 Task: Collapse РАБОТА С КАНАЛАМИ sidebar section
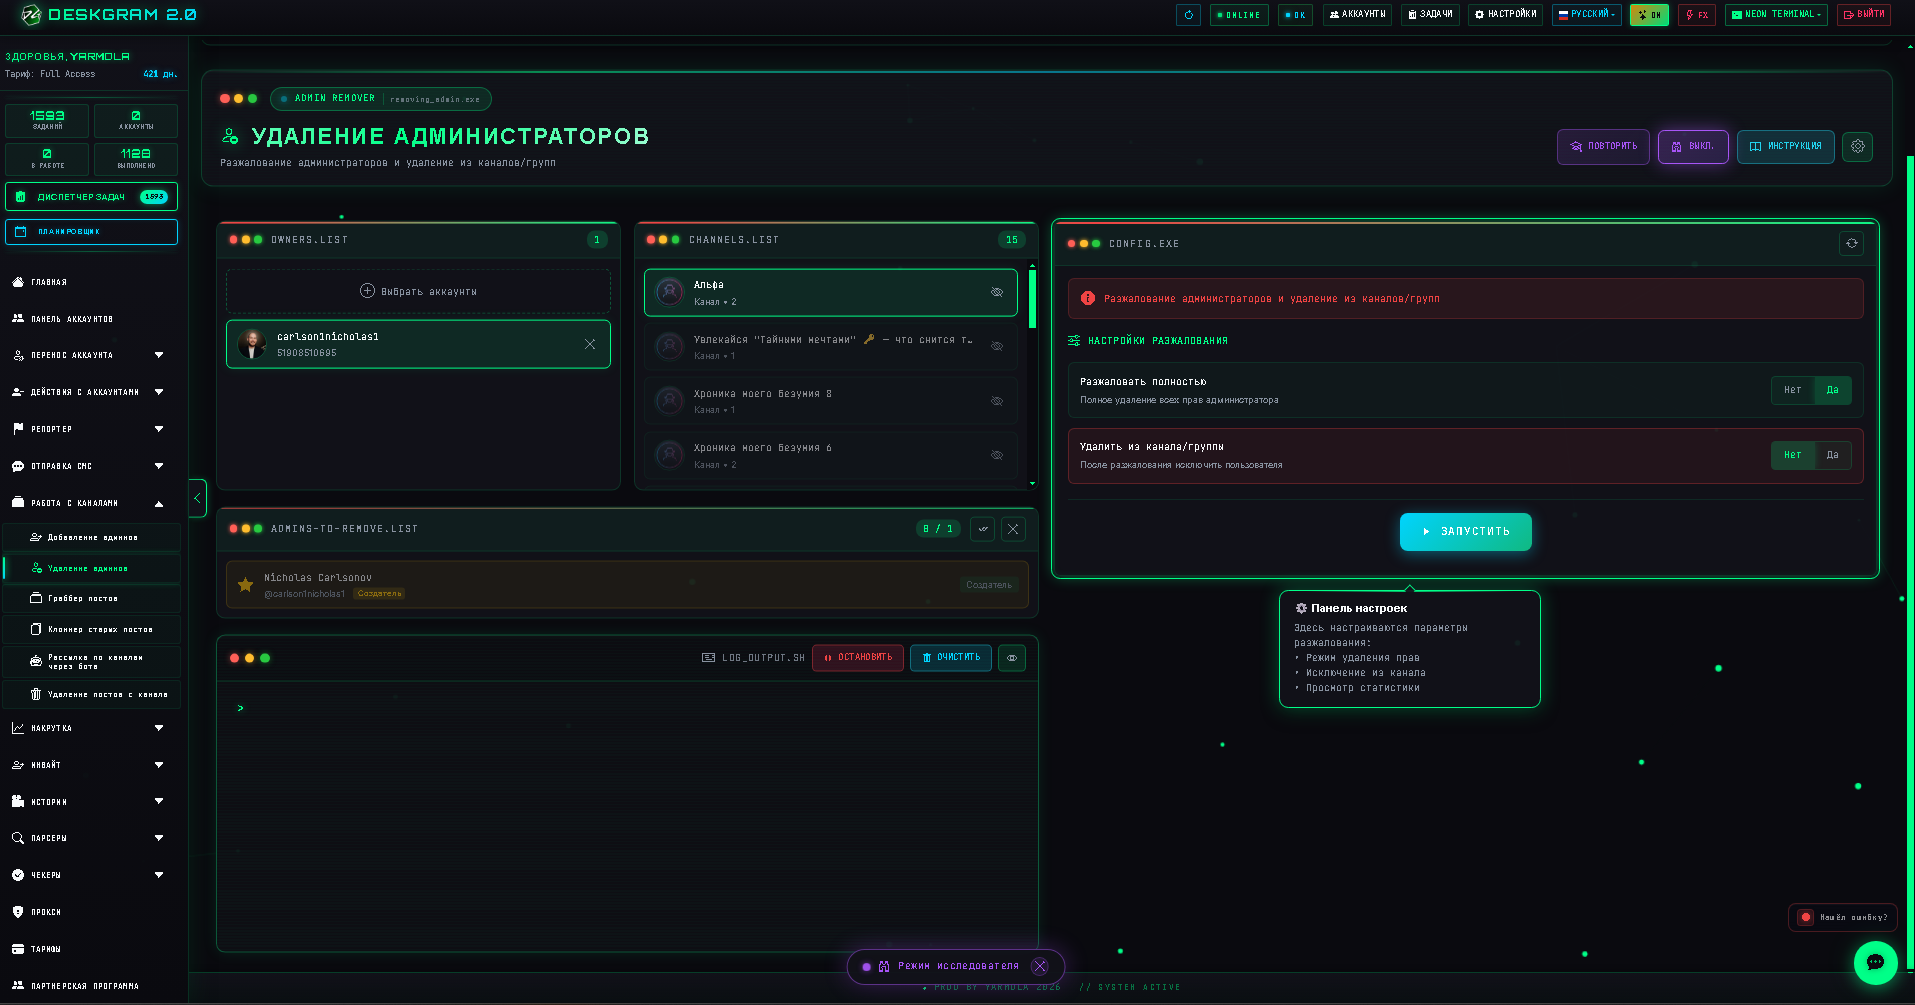point(90,503)
